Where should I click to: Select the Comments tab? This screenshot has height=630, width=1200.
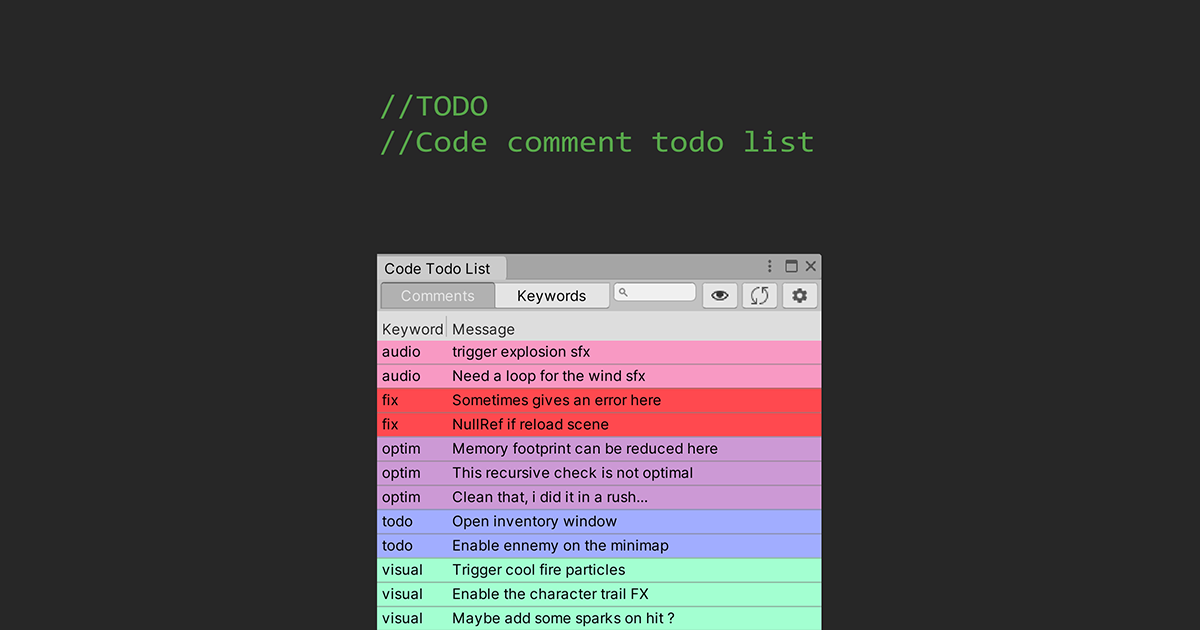coord(437,295)
